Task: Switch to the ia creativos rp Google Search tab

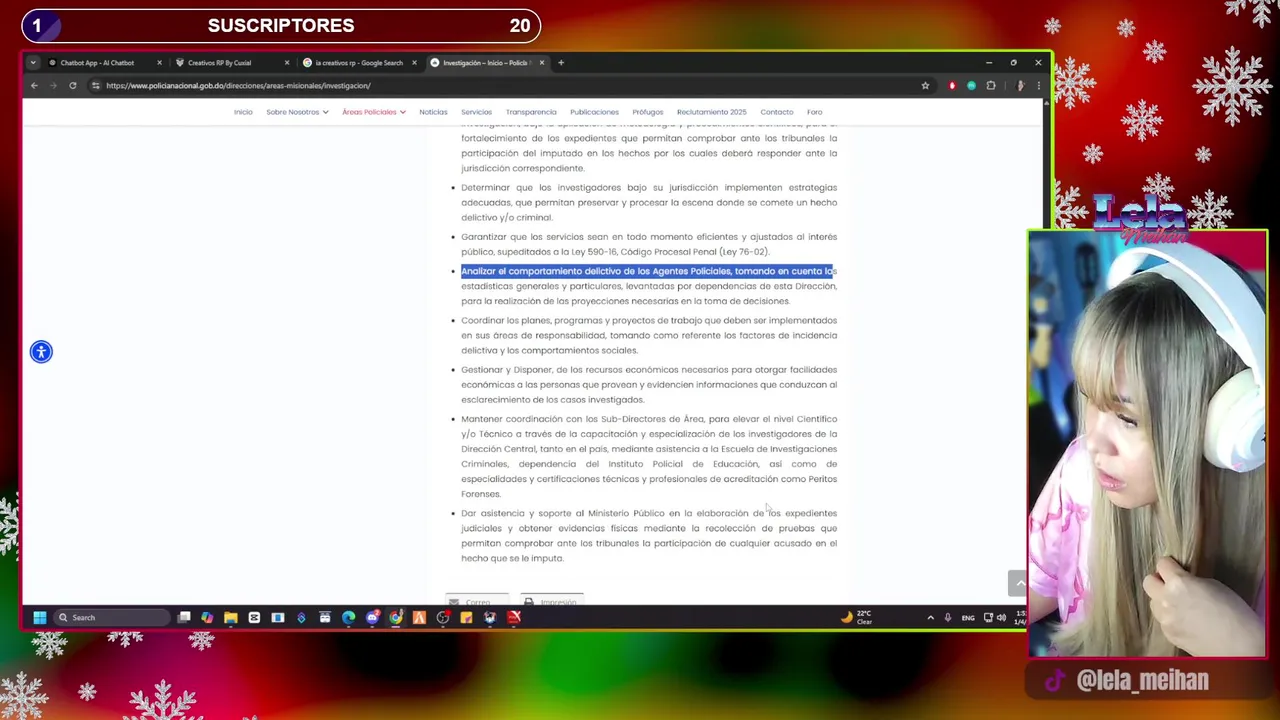Action: (358, 63)
